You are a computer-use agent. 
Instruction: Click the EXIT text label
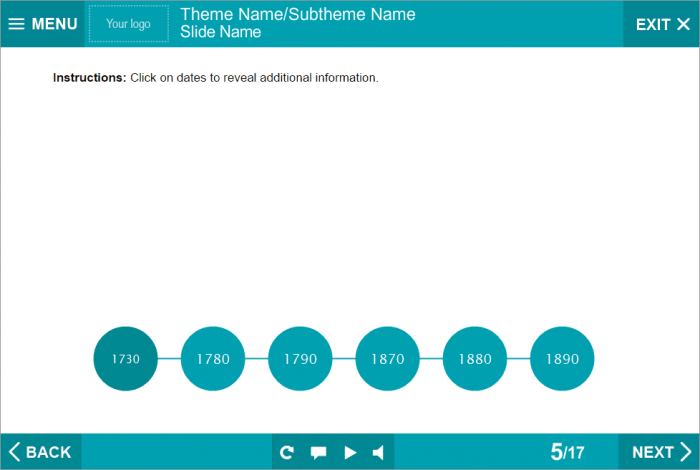pyautogui.click(x=653, y=24)
